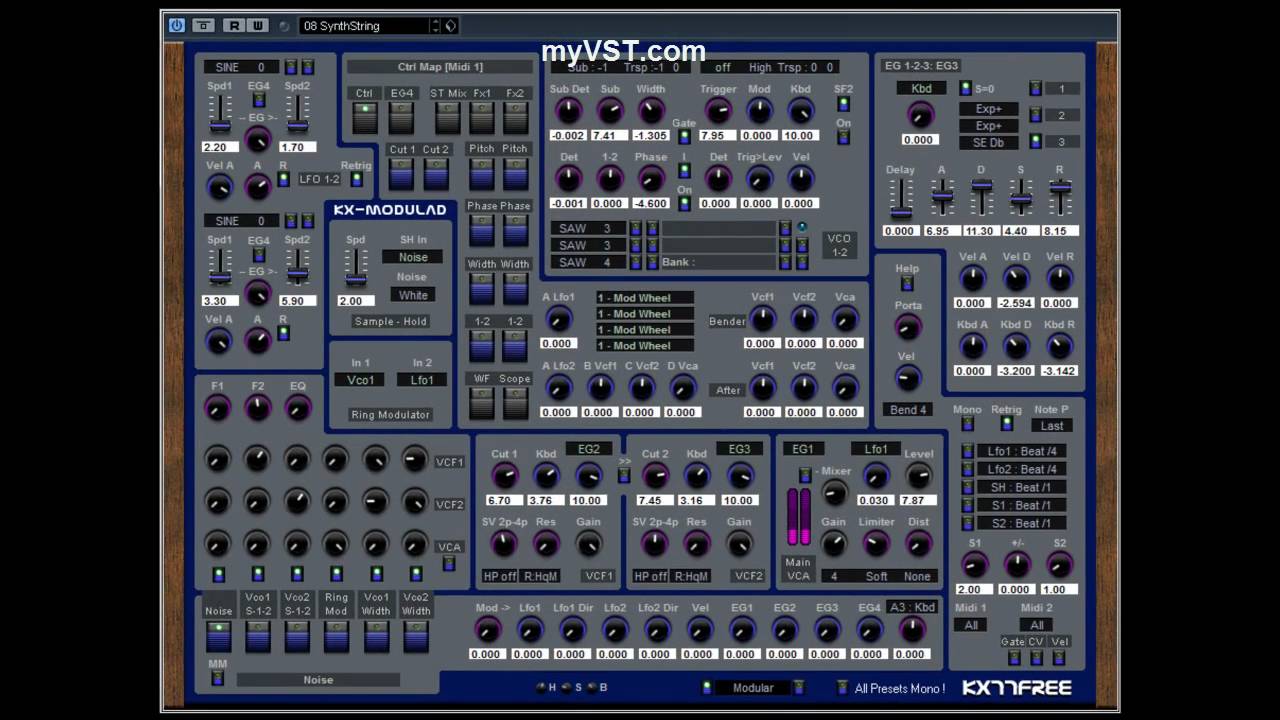Select the S1 : Beat /1 row

(x=1021, y=505)
